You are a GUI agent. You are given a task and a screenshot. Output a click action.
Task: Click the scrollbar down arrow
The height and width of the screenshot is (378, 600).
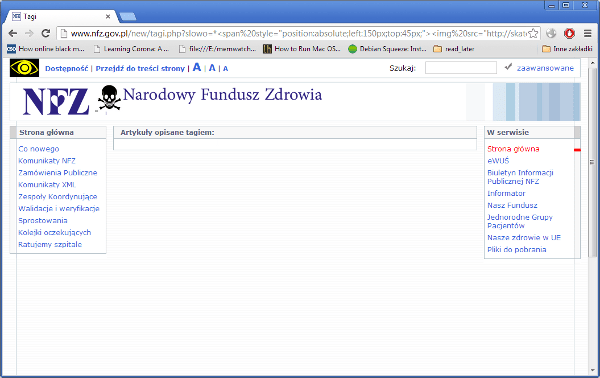(592, 370)
